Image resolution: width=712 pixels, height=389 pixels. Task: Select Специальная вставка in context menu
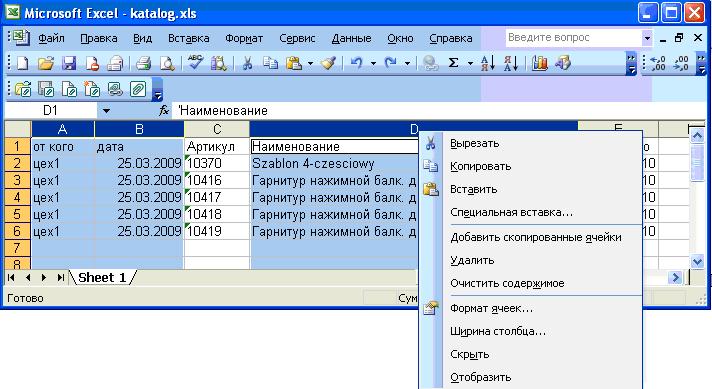click(530, 212)
